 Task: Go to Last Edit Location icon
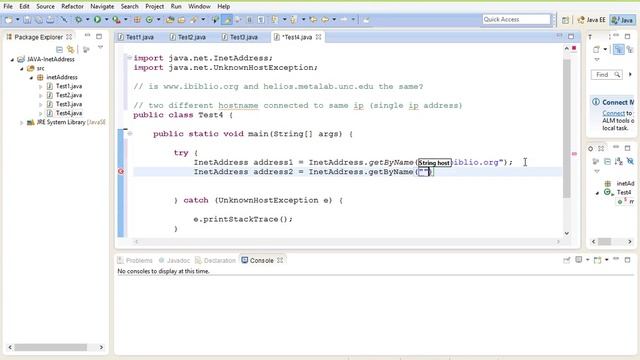pyautogui.click(x=313, y=20)
